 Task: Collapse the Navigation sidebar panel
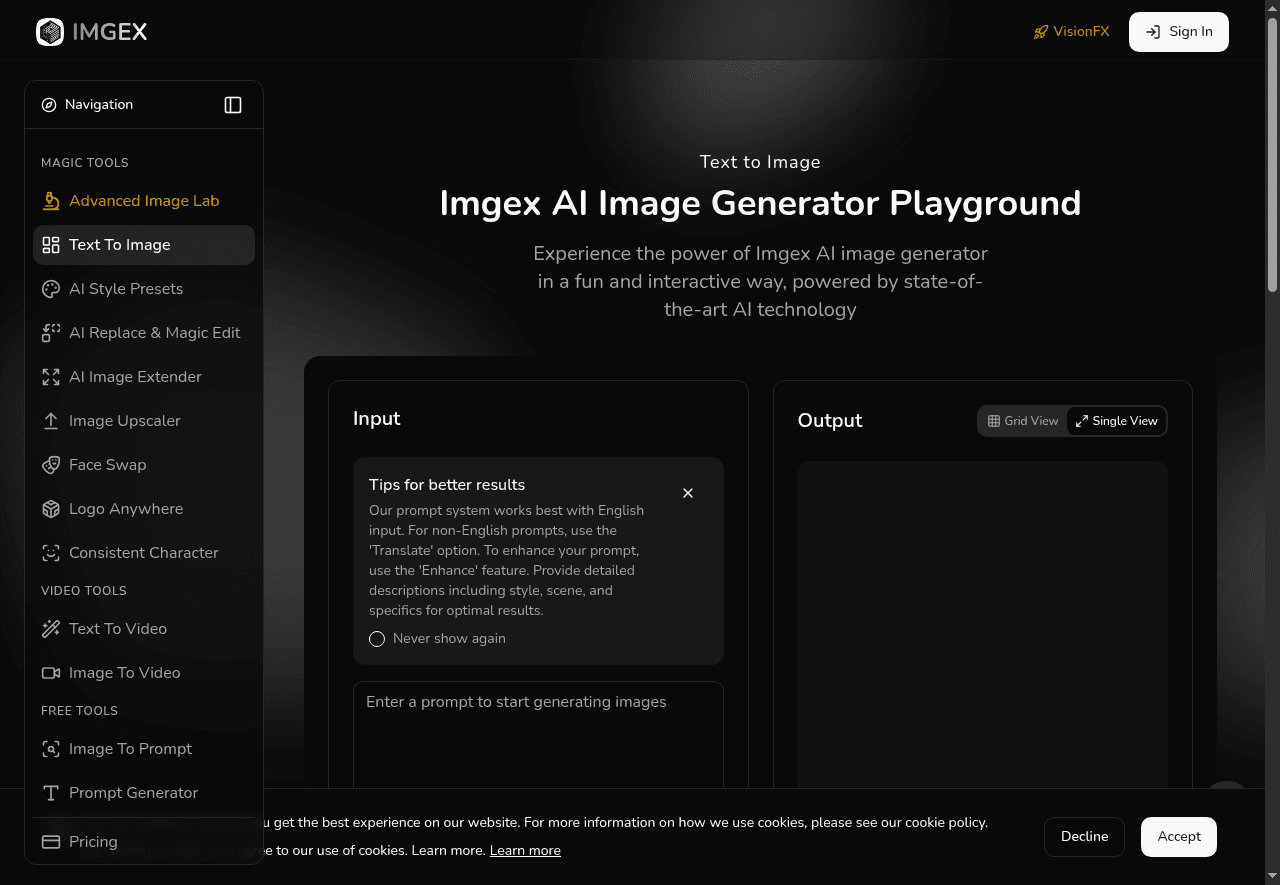[232, 104]
